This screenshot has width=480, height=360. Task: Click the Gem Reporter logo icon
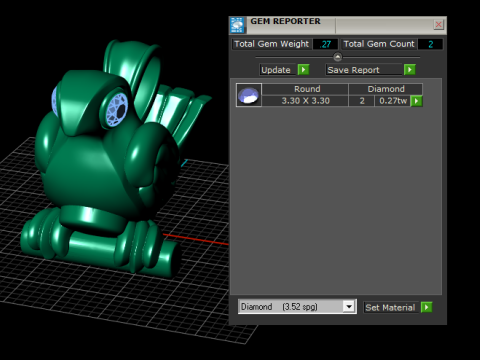pyautogui.click(x=237, y=25)
